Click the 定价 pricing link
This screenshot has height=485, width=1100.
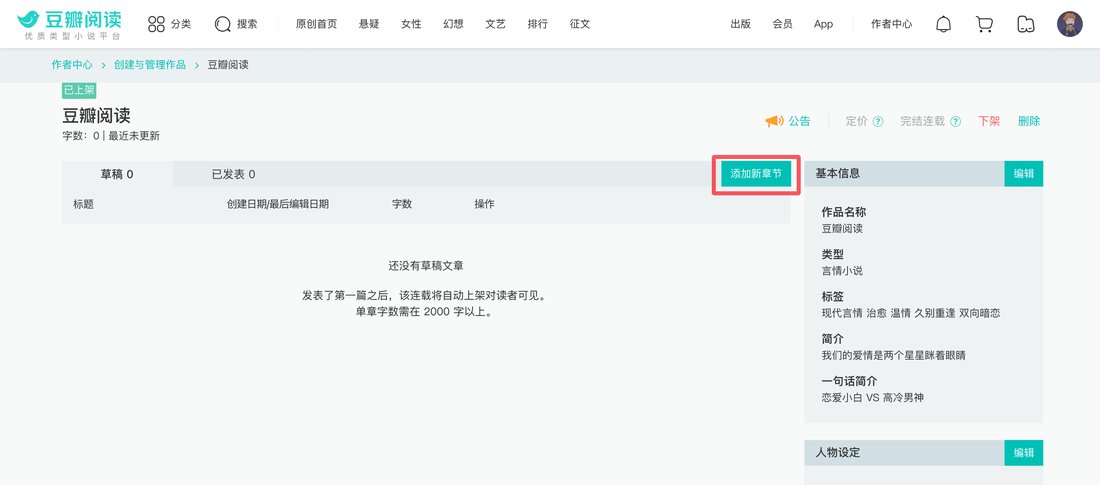click(857, 121)
